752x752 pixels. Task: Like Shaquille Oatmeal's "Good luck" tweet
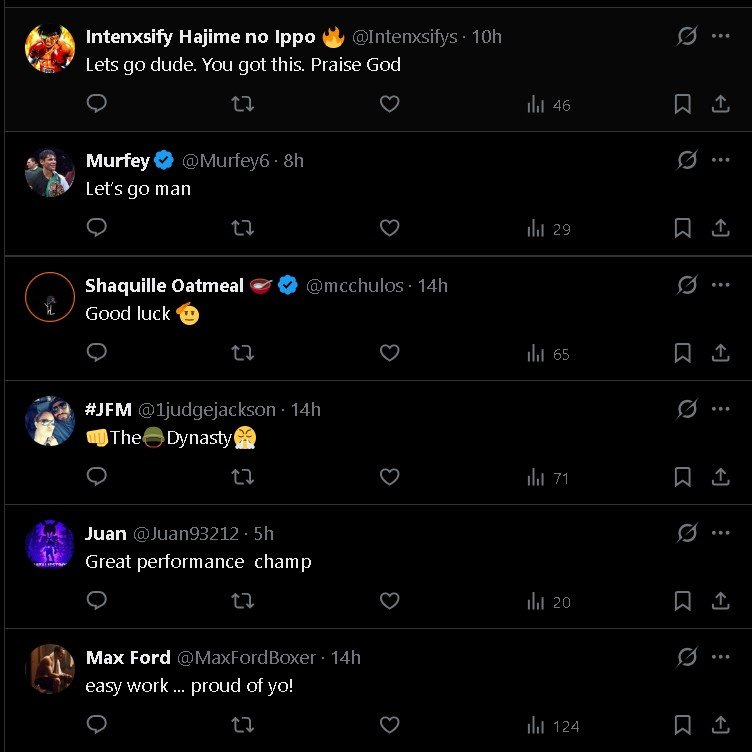390,352
